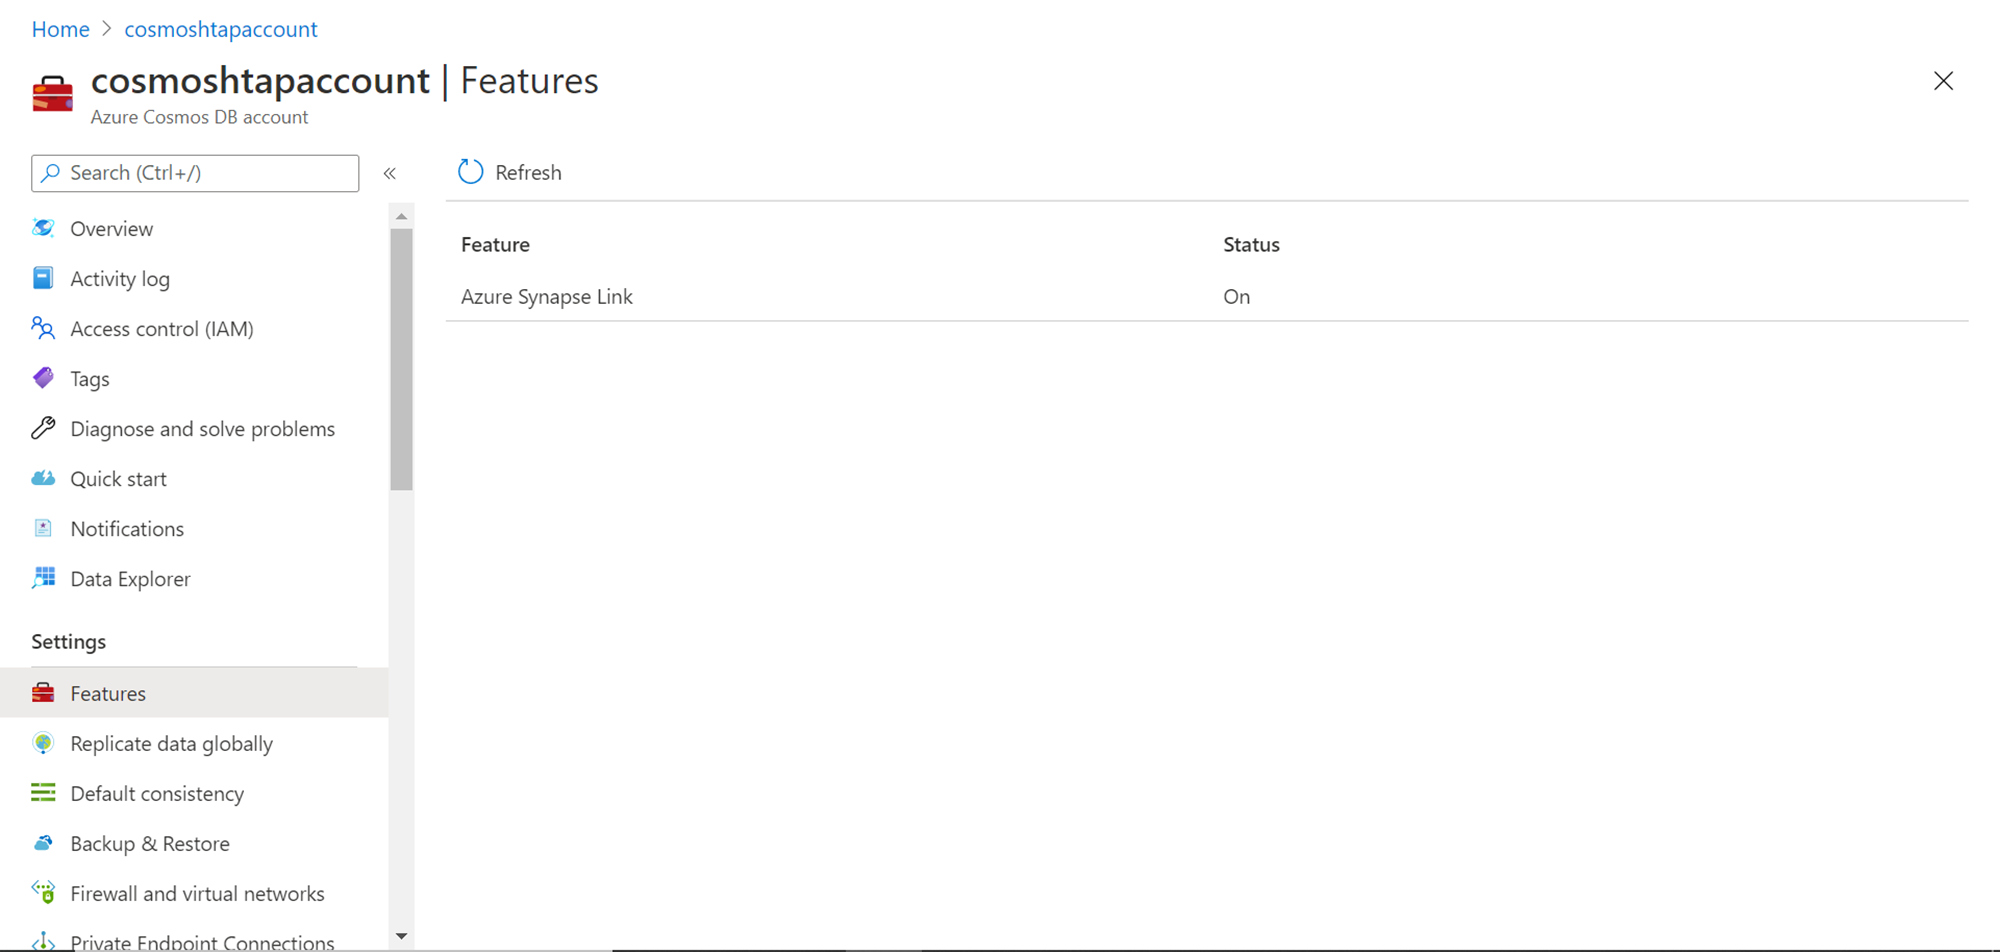The width and height of the screenshot is (2000, 952).
Task: Open the cosmoshtapaccount breadcrumb link
Action: pos(221,29)
